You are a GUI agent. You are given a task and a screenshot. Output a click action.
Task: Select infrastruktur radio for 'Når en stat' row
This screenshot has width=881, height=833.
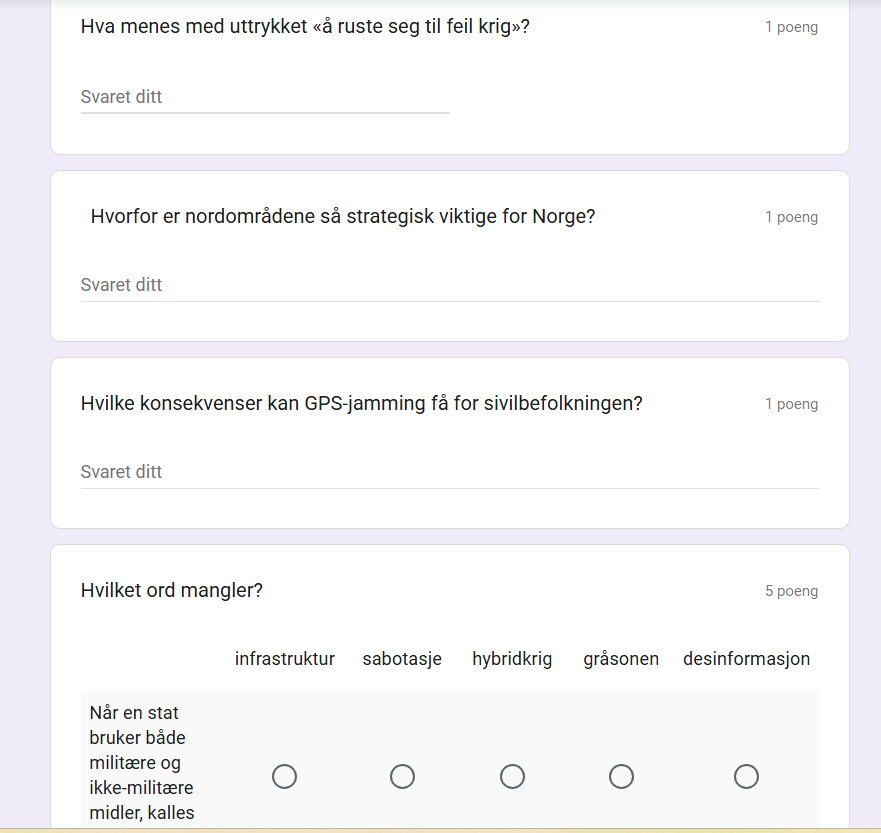285,776
